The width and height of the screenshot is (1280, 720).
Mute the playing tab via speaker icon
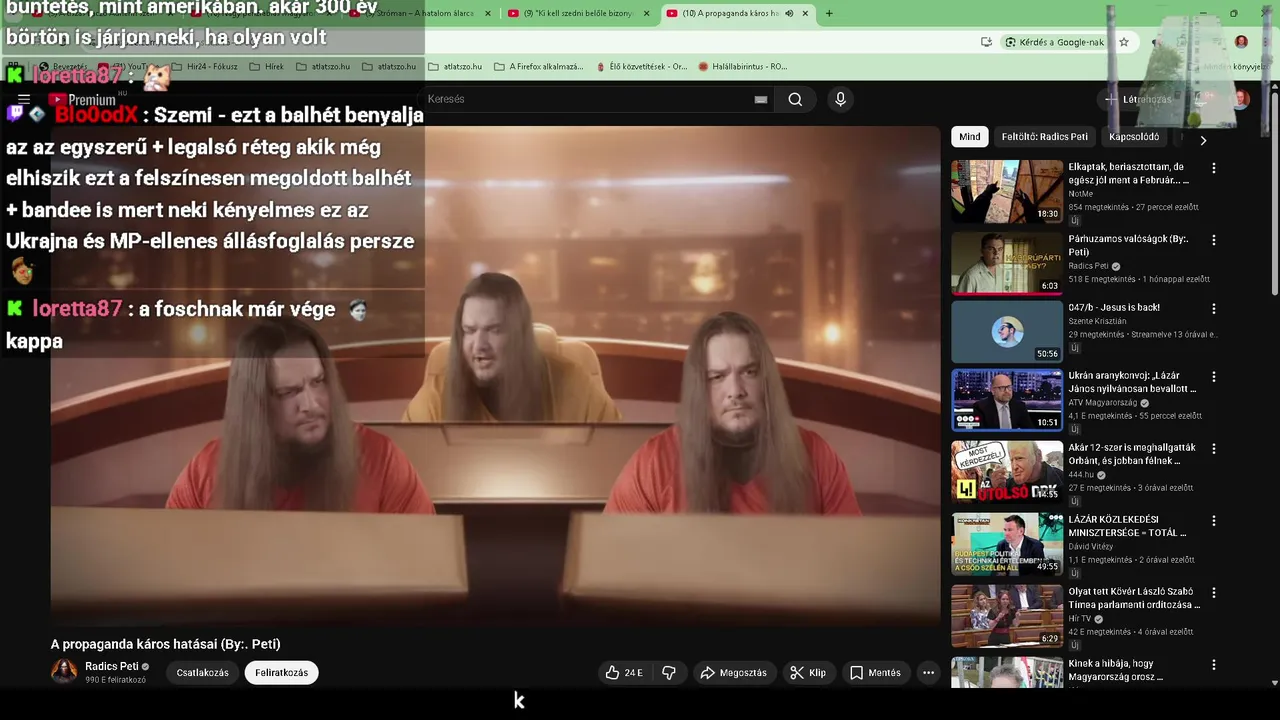(x=789, y=13)
